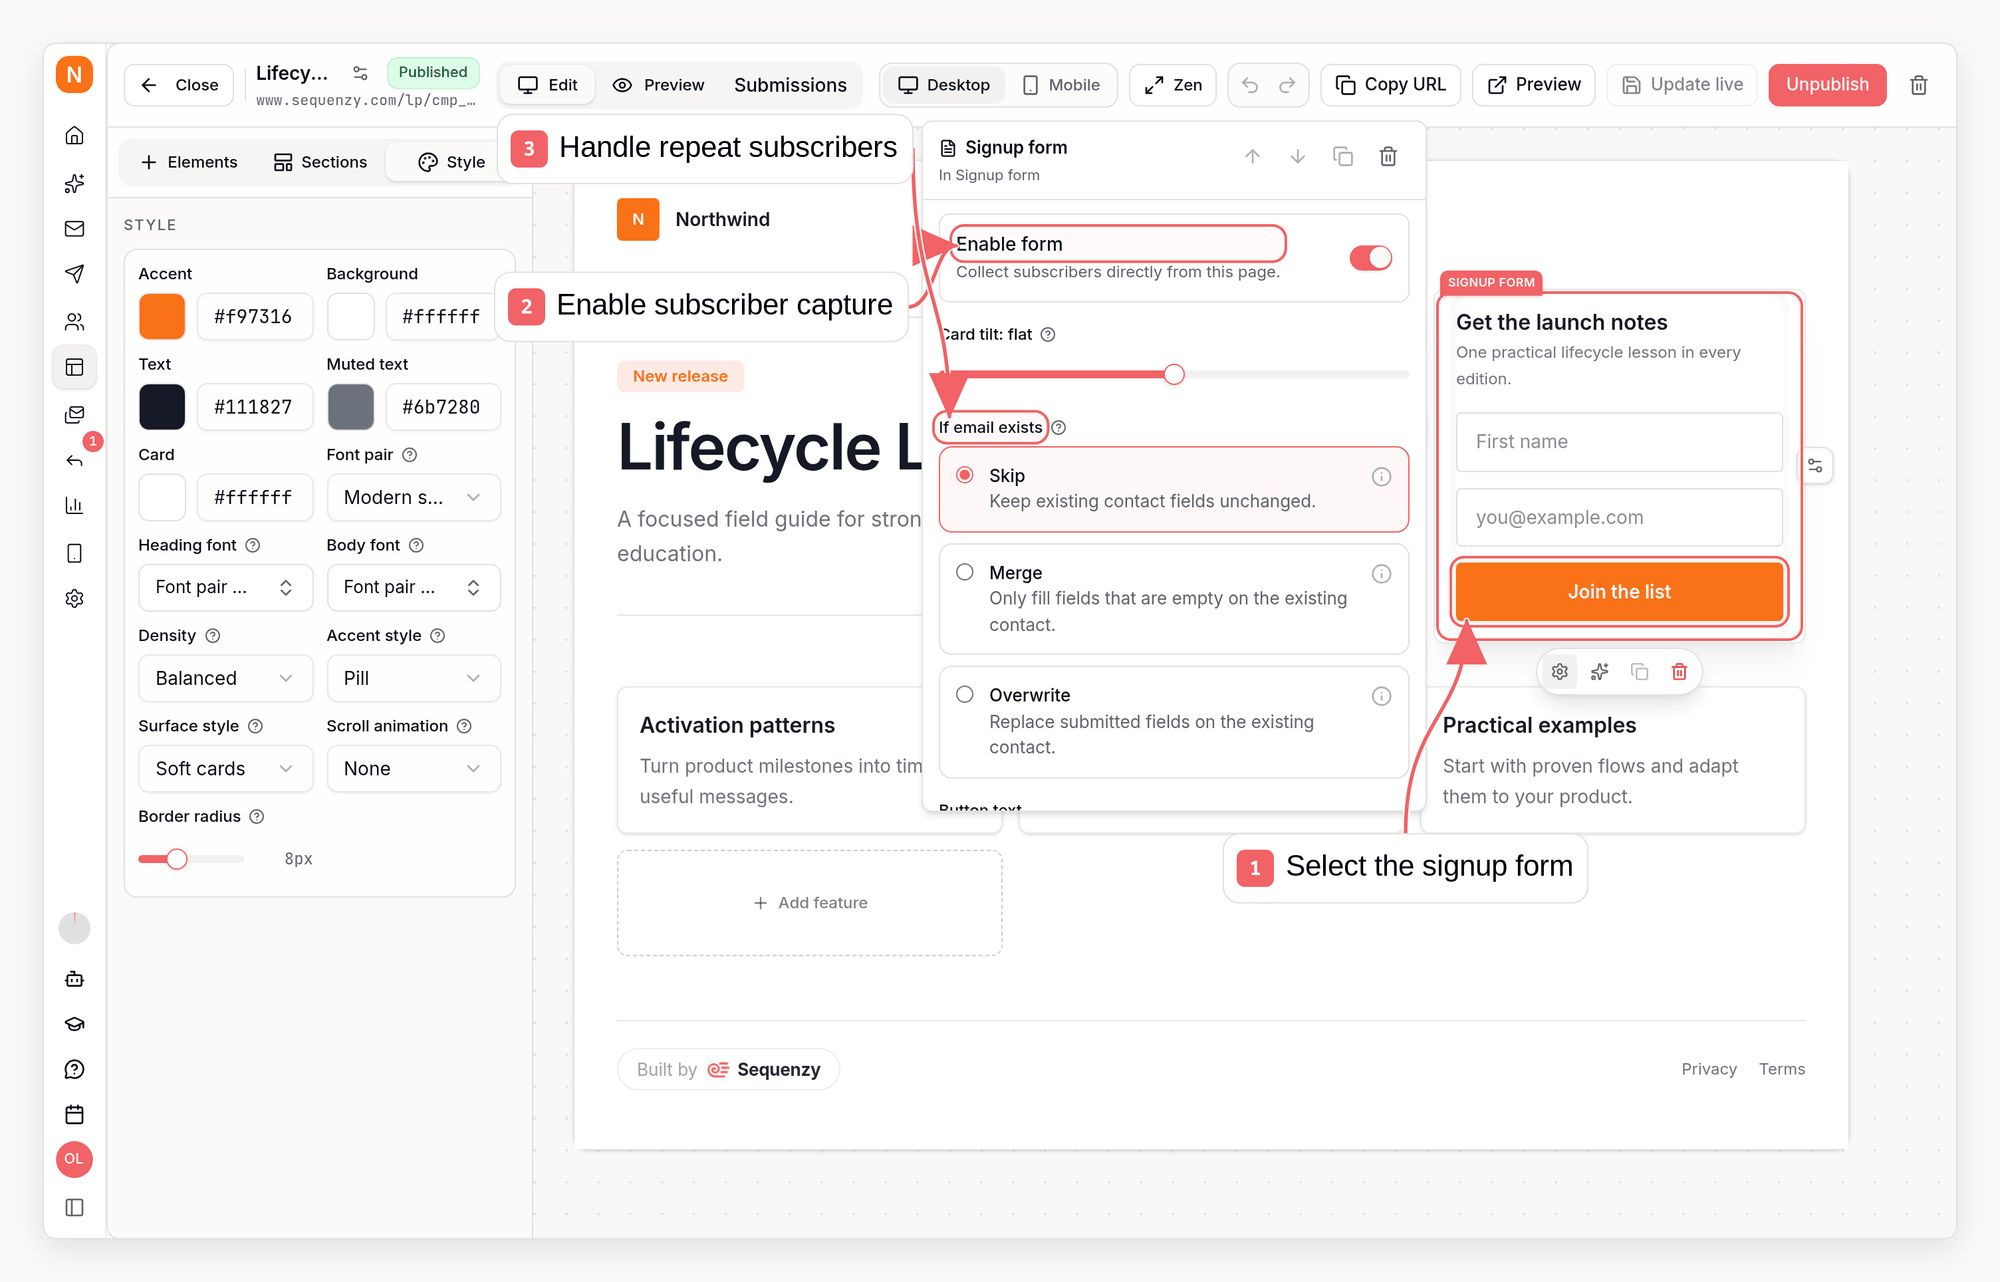
Task: Click the dark Text color swatch
Action: 162,407
